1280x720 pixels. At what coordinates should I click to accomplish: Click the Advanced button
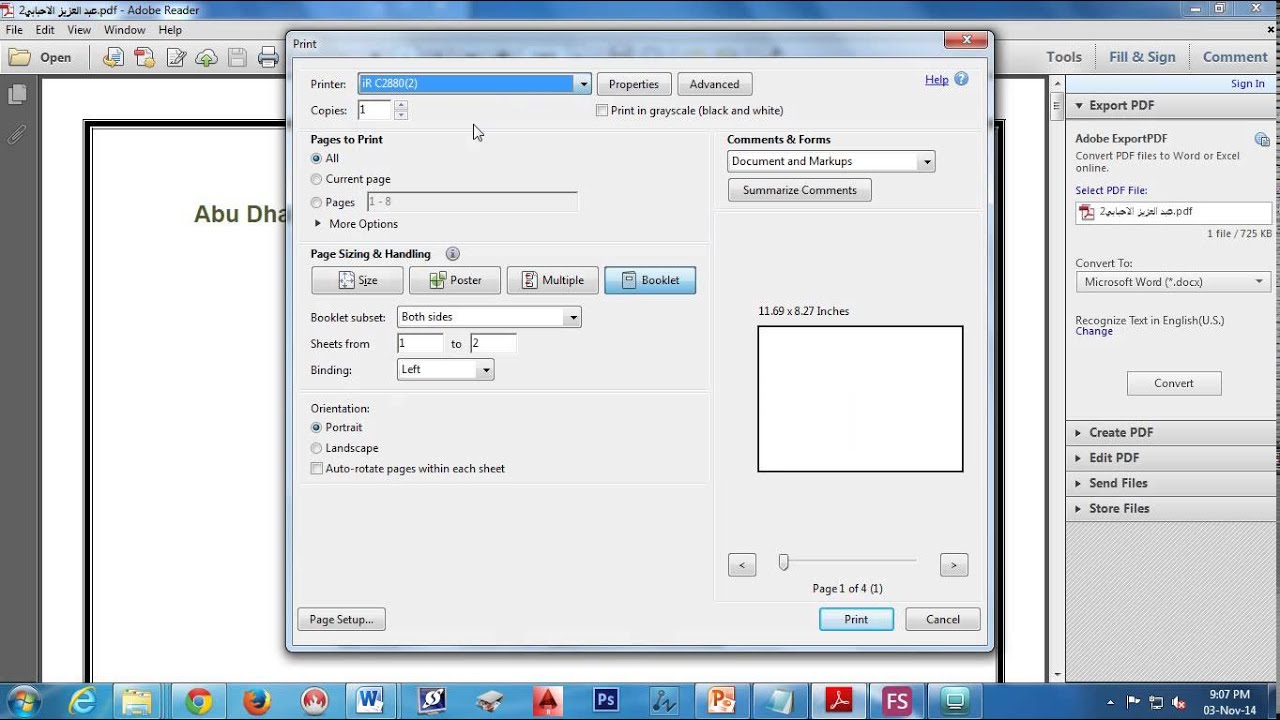coord(714,84)
